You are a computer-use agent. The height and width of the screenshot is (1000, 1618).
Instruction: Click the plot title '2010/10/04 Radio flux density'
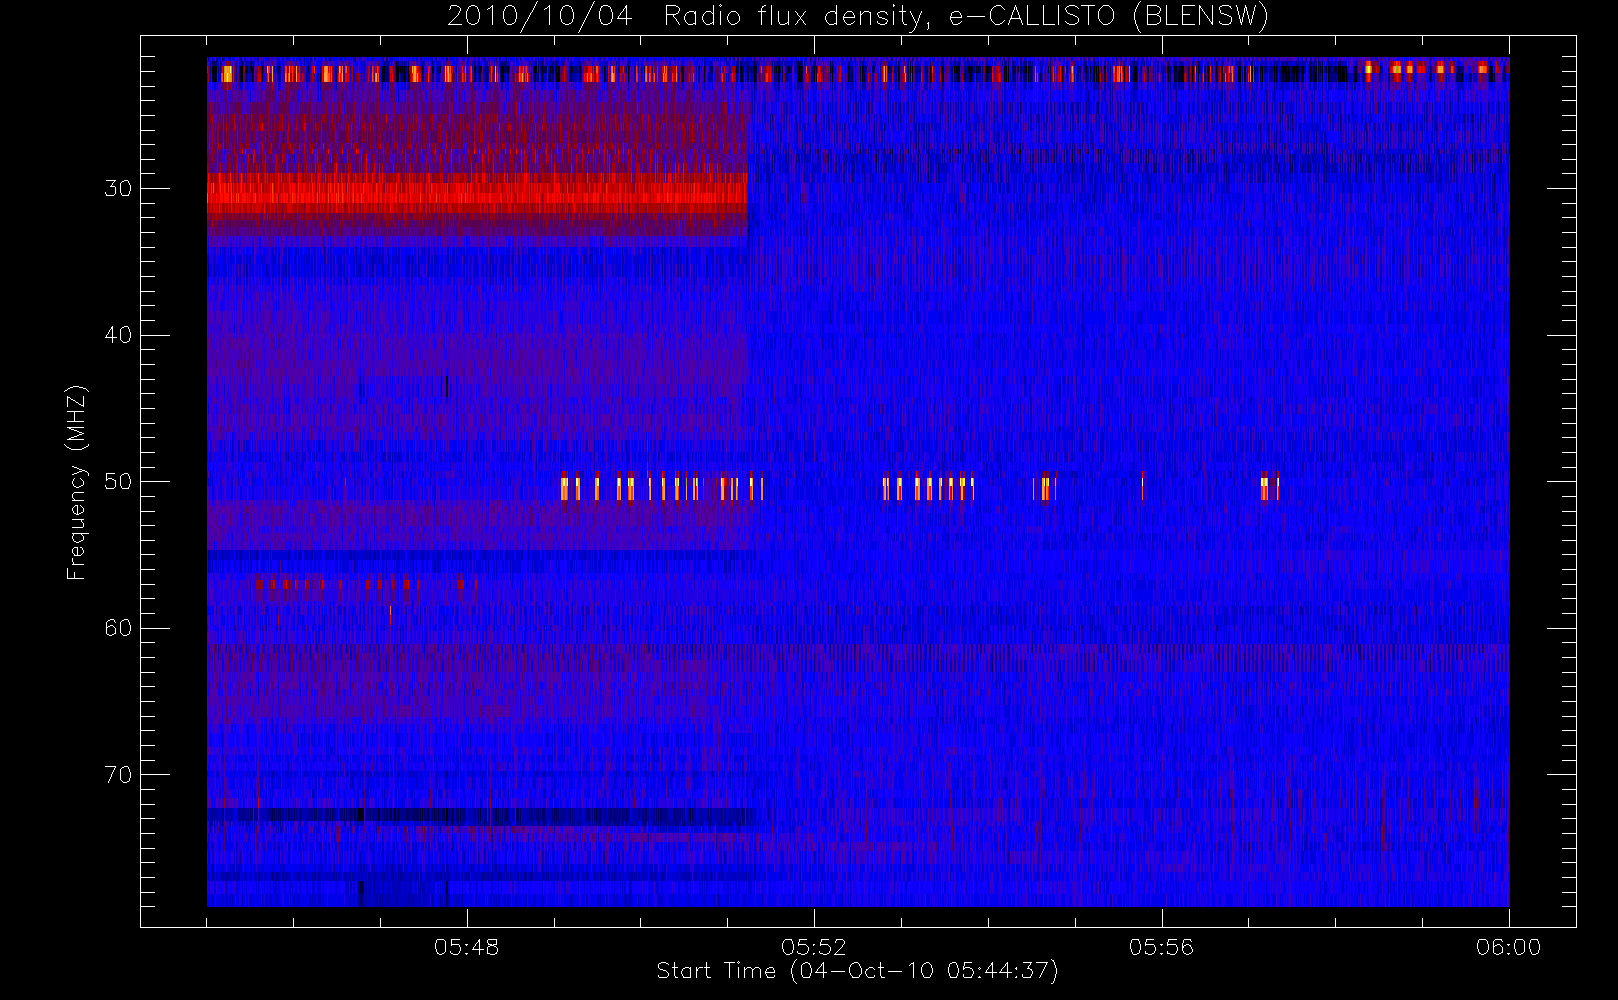tap(858, 17)
